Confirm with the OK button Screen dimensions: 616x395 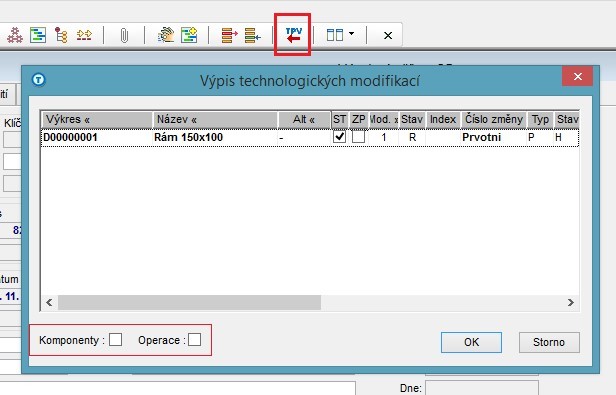tap(471, 342)
